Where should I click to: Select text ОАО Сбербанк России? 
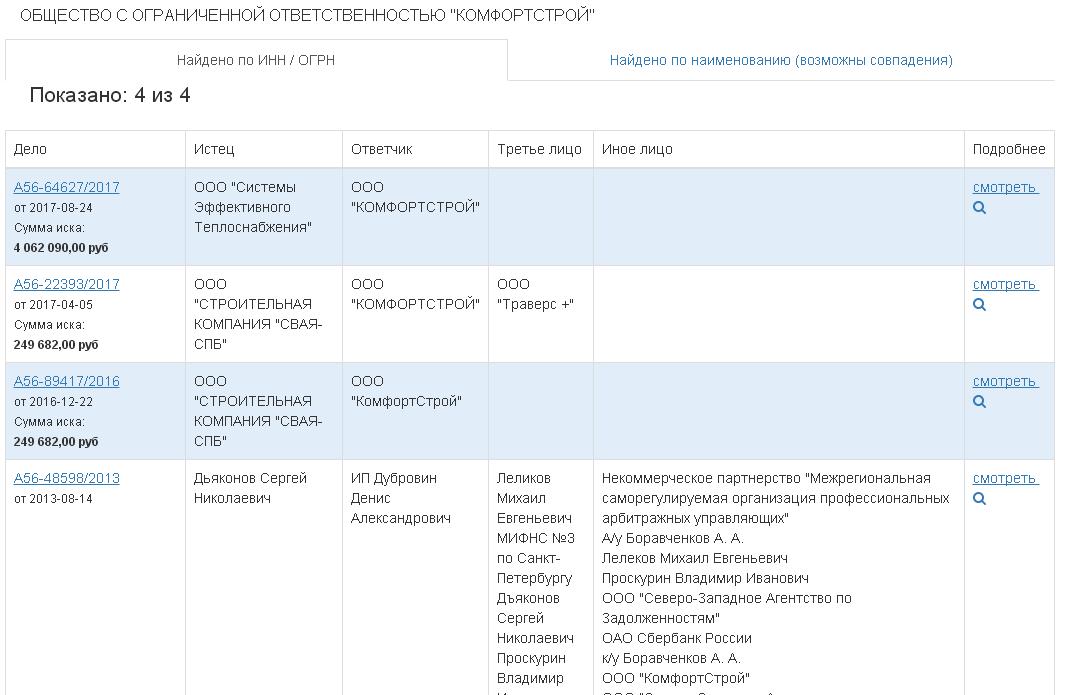676,638
